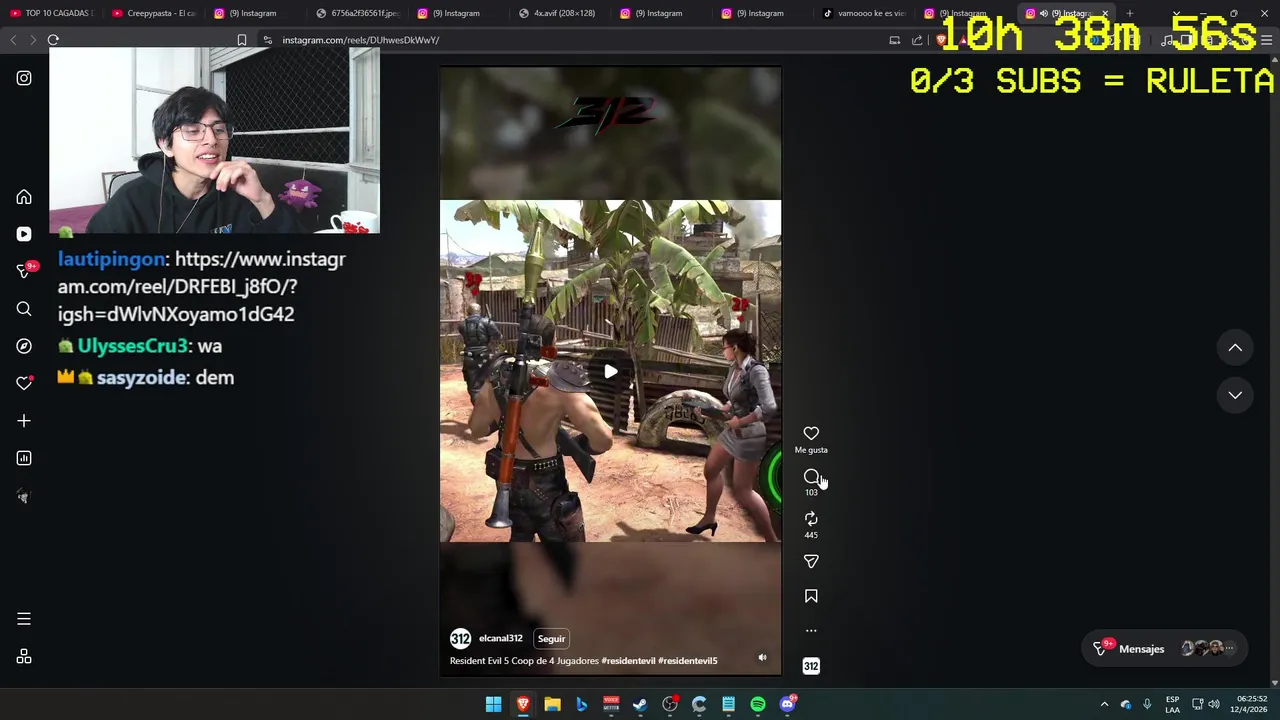Click username UlyssesCru3 in chat

pos(132,346)
